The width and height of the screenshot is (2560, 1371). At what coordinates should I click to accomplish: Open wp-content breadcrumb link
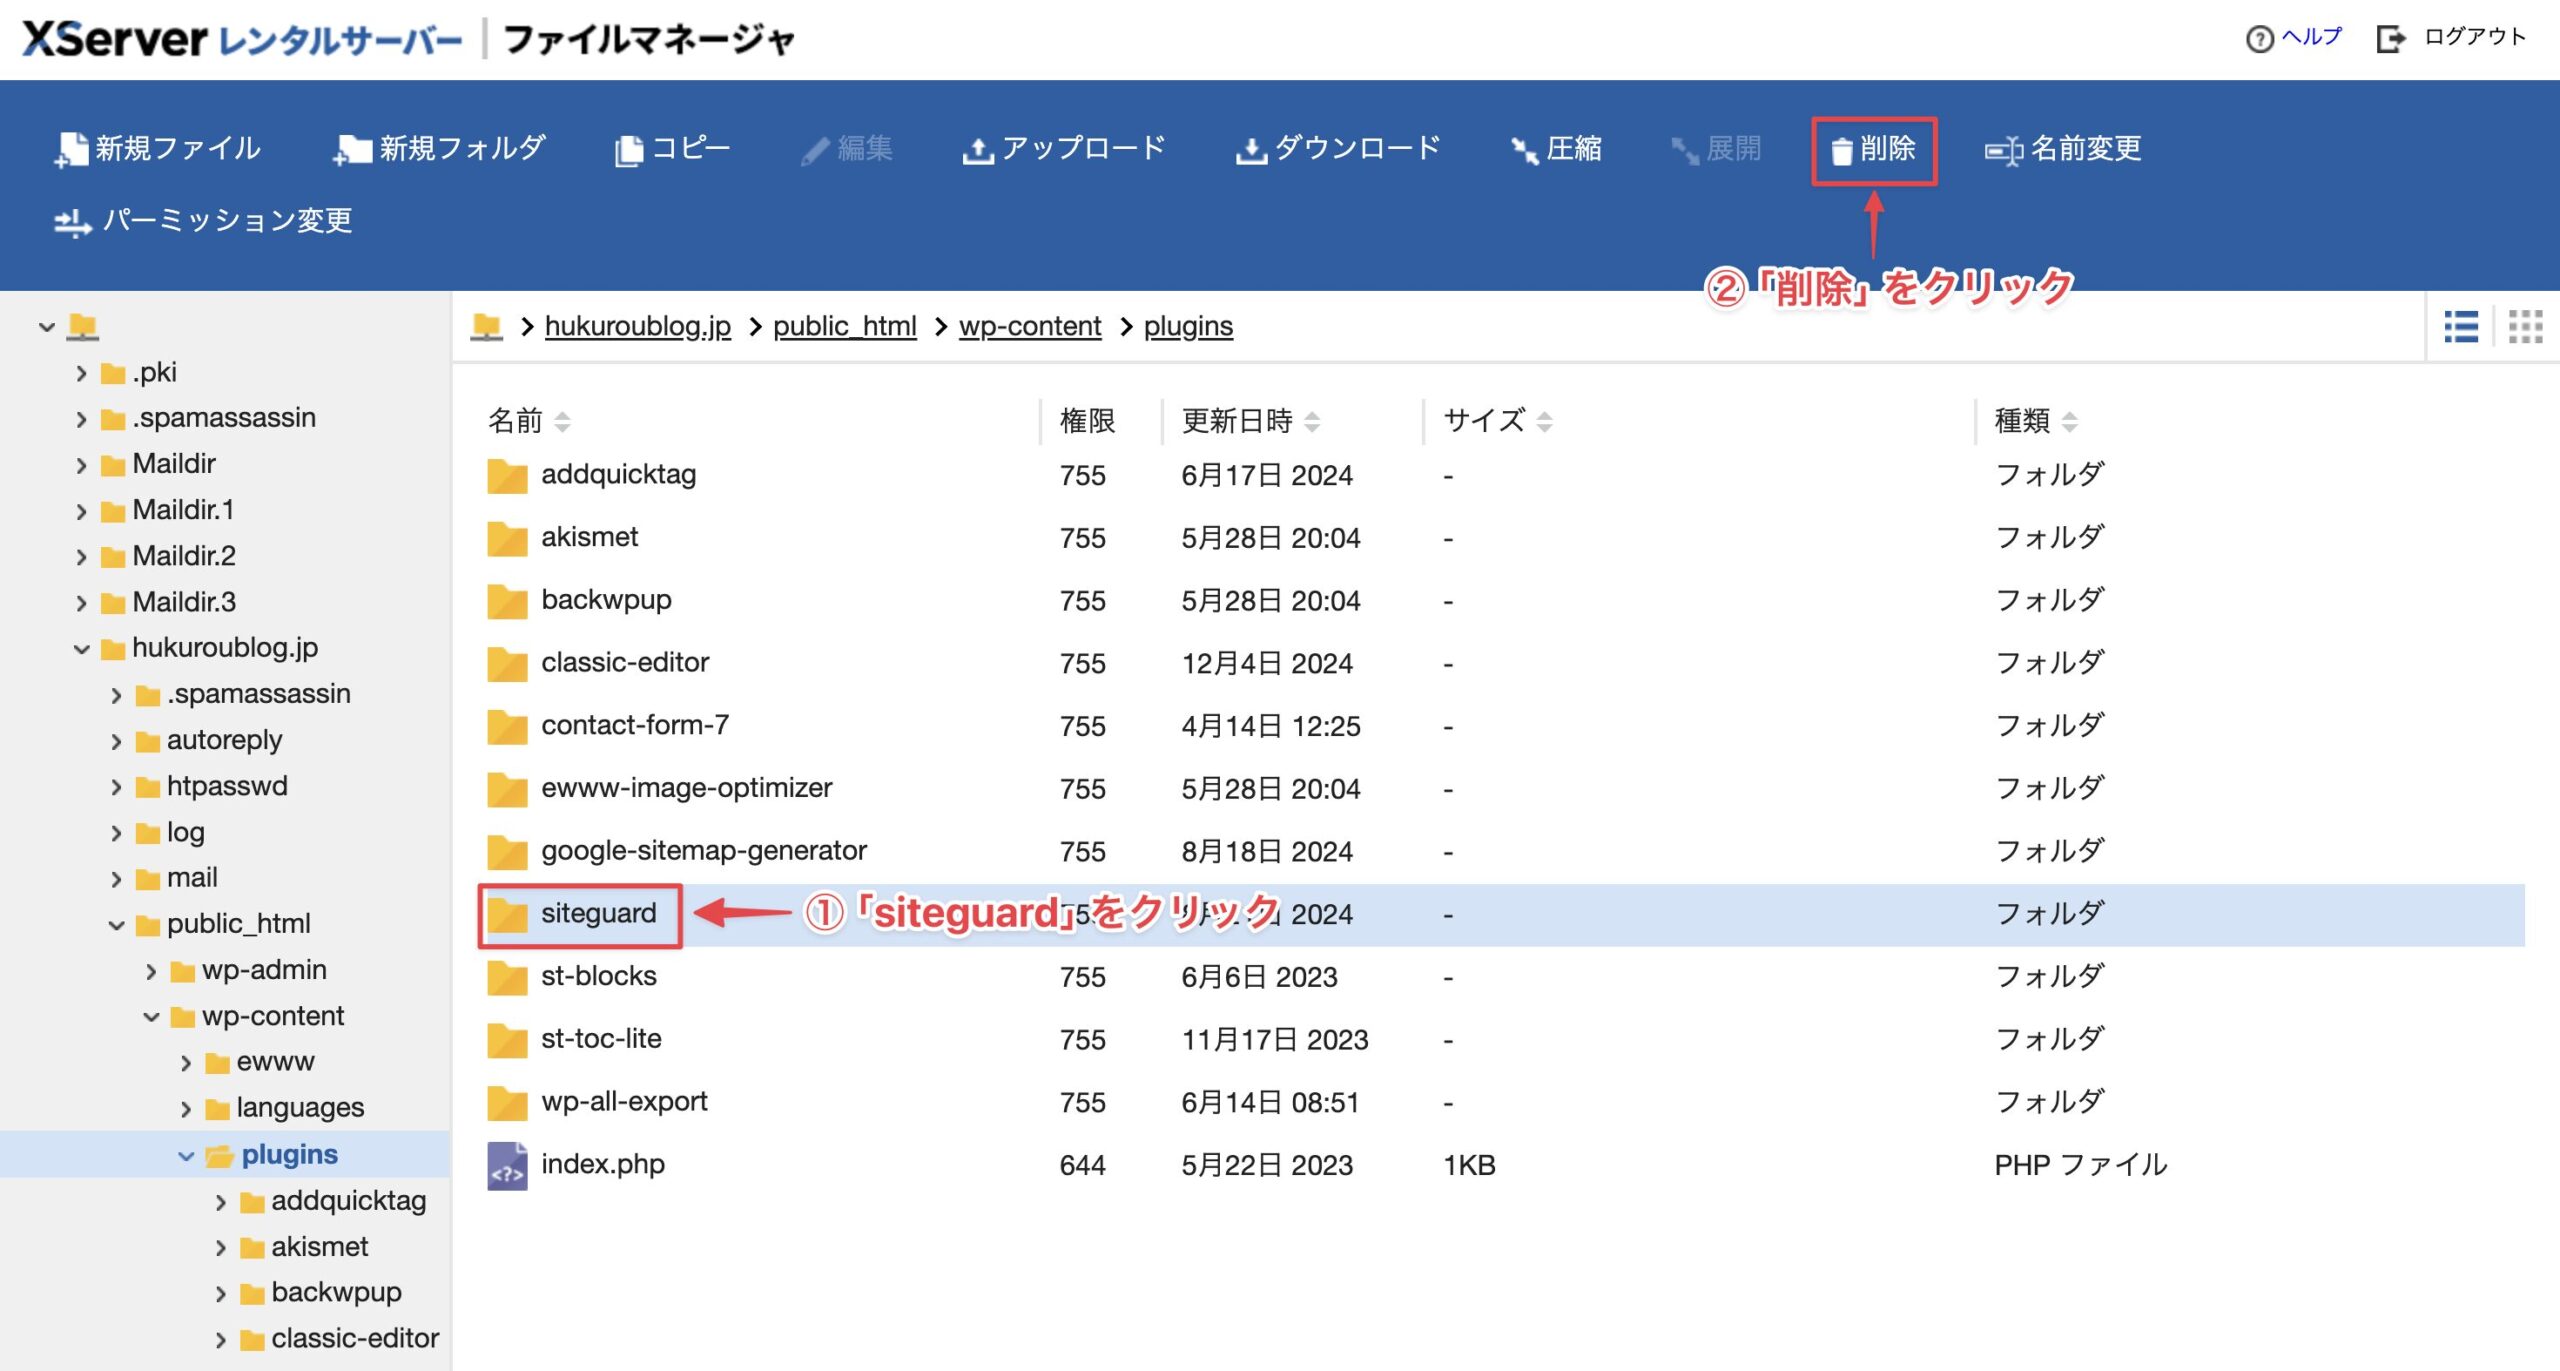click(x=1030, y=326)
